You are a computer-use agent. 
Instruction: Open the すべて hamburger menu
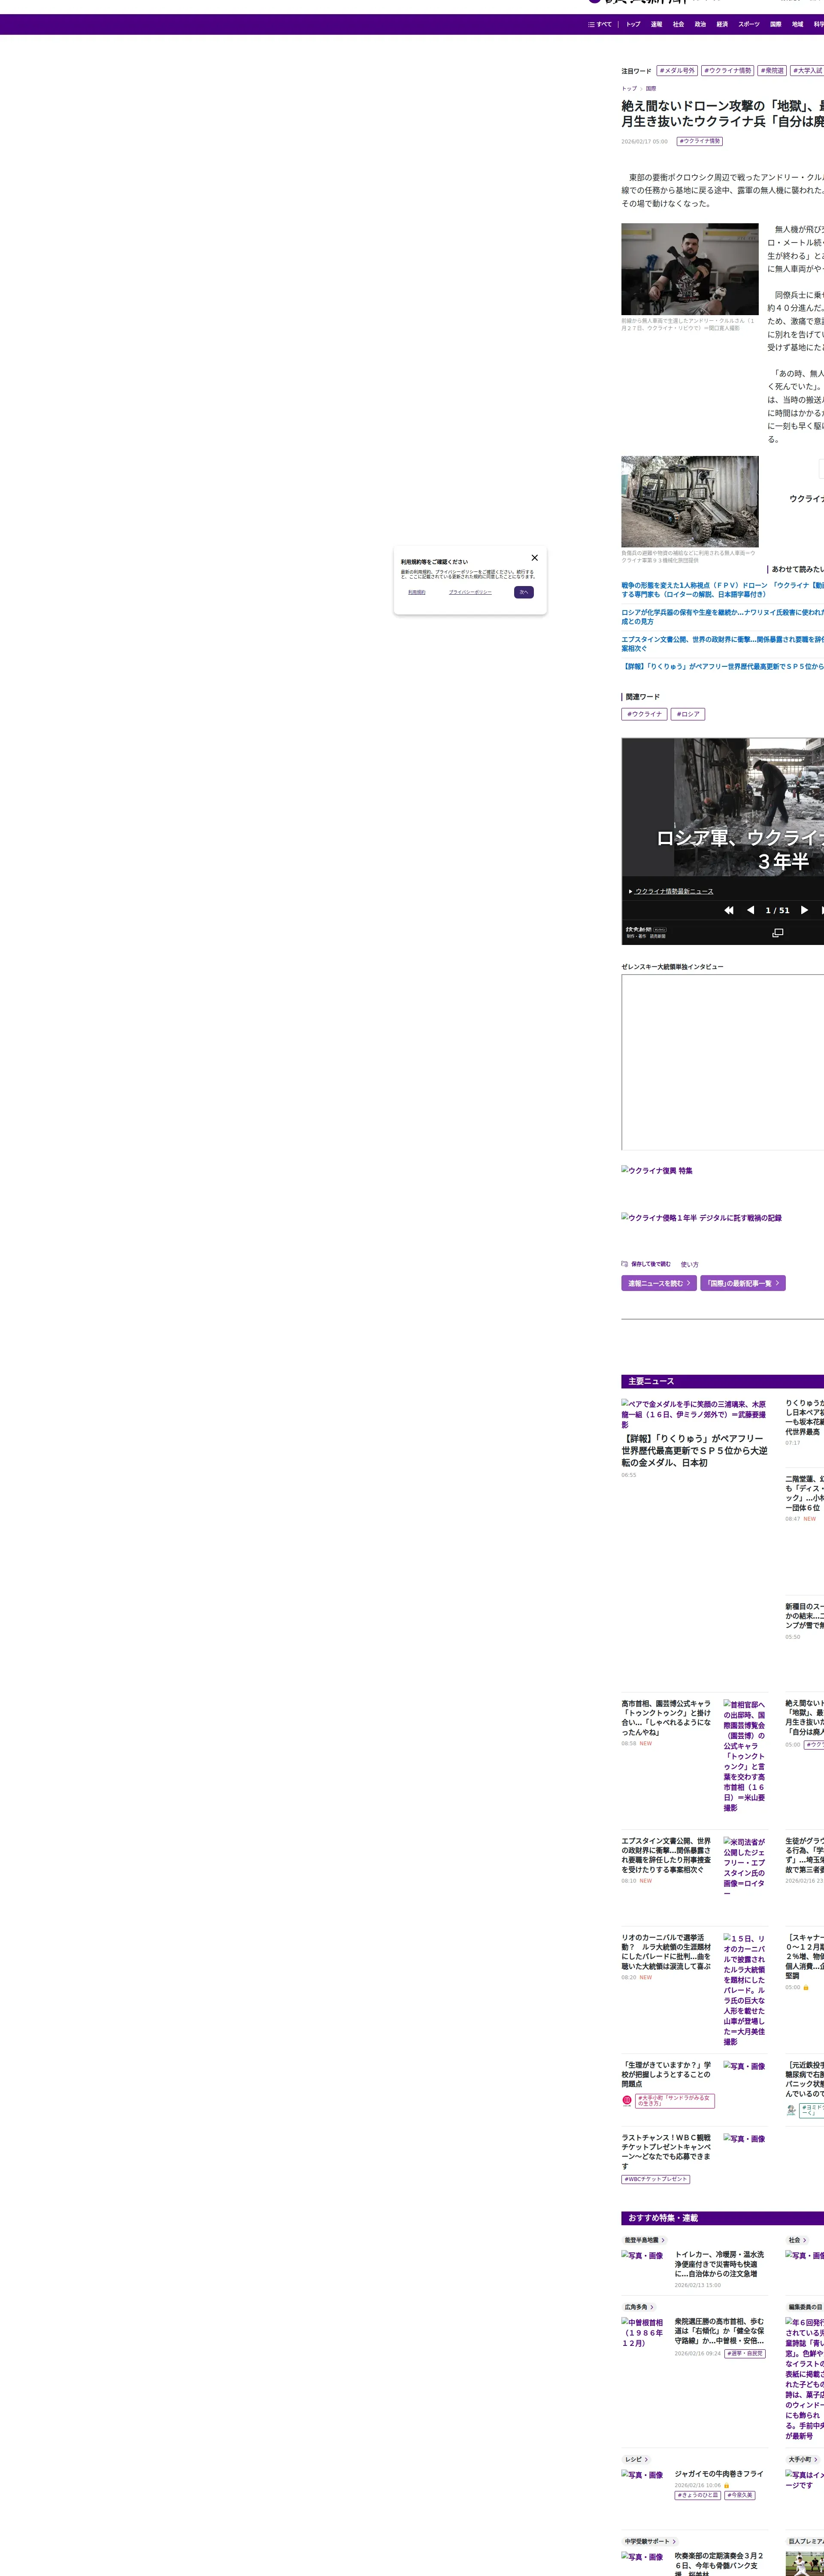[600, 24]
